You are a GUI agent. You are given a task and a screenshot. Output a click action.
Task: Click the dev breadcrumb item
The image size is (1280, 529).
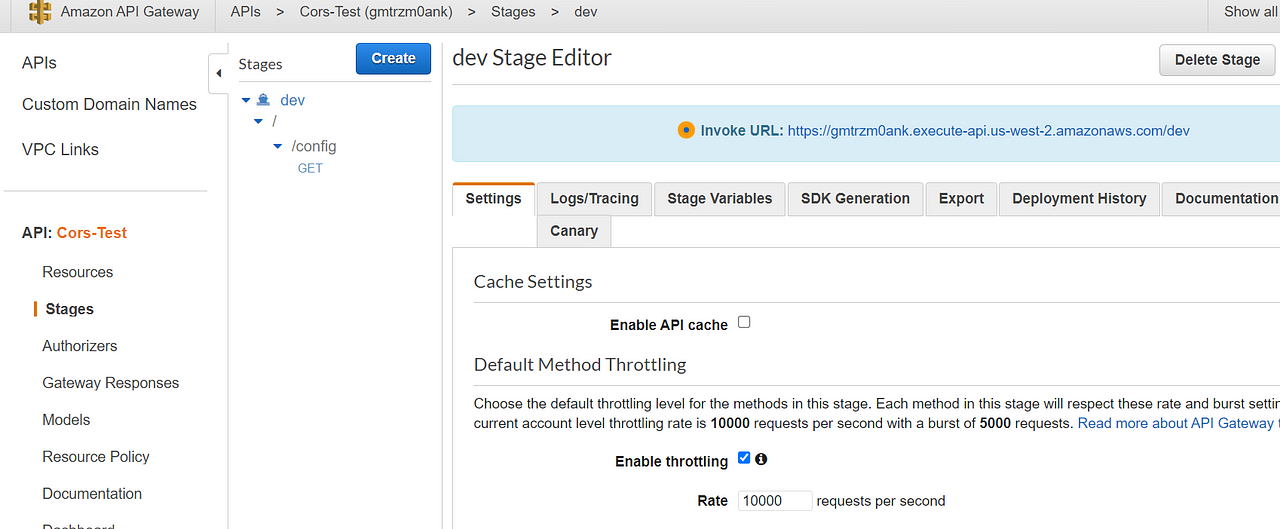(586, 12)
